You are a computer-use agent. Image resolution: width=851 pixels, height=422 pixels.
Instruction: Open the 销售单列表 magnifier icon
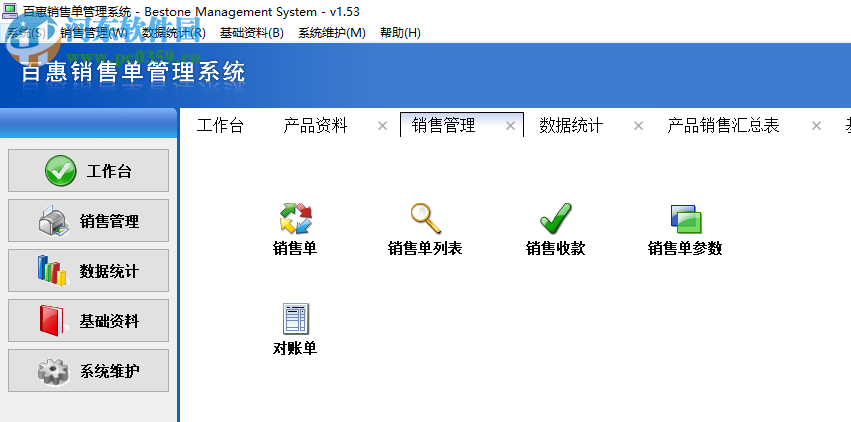click(425, 218)
